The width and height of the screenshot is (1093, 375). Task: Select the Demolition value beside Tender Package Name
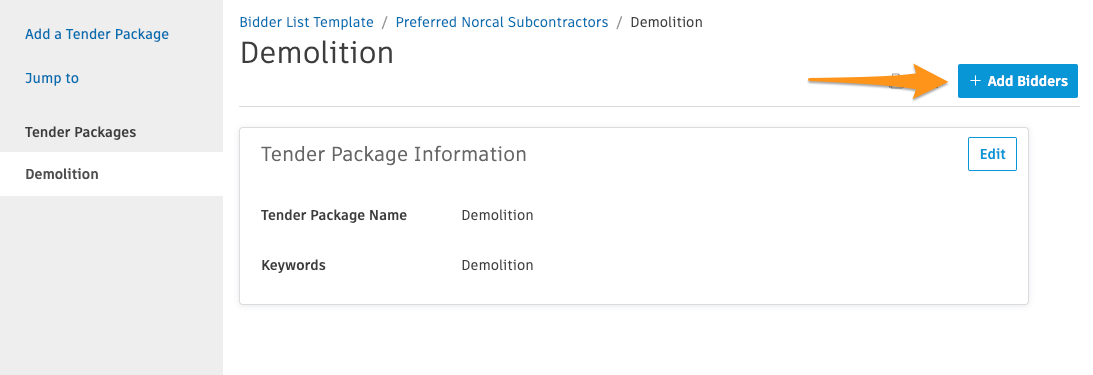coord(497,215)
